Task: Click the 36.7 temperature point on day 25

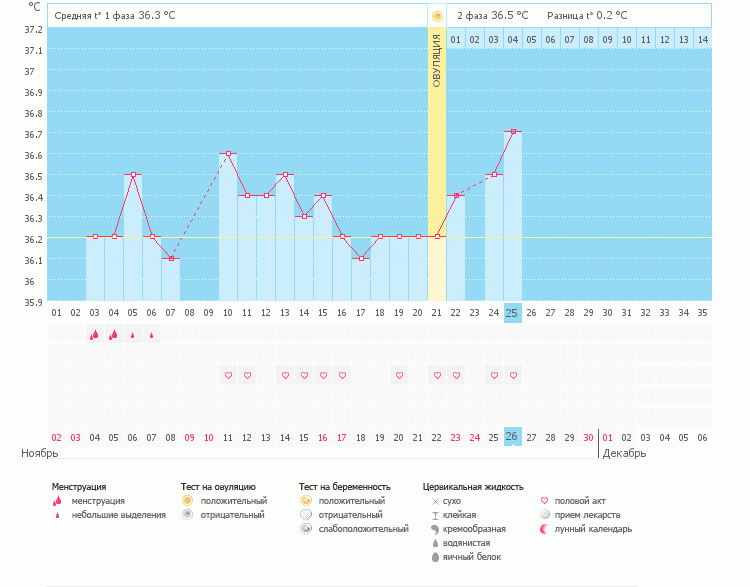Action: pos(513,132)
